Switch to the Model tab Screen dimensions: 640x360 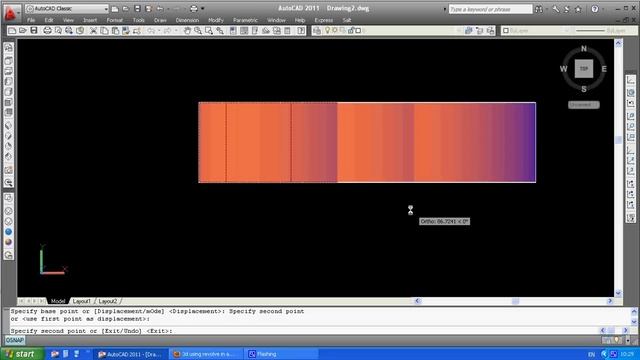[58, 301]
